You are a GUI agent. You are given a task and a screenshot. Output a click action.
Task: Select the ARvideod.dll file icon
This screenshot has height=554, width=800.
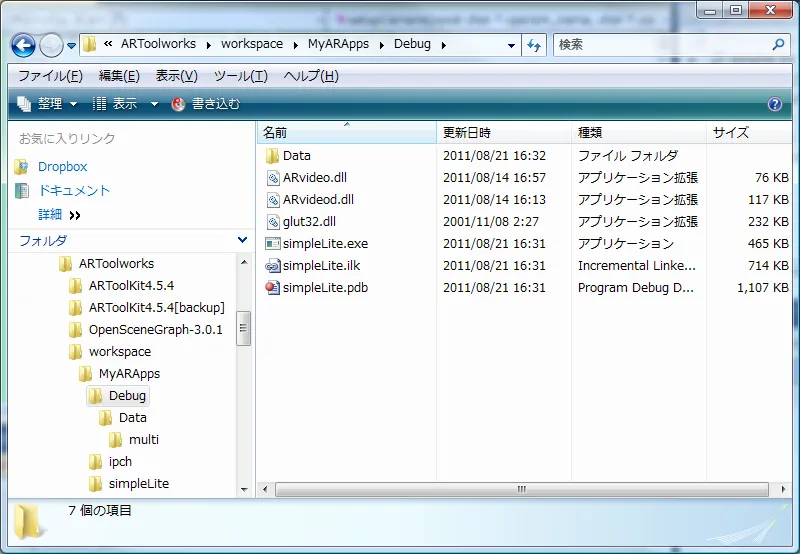[x=273, y=199]
